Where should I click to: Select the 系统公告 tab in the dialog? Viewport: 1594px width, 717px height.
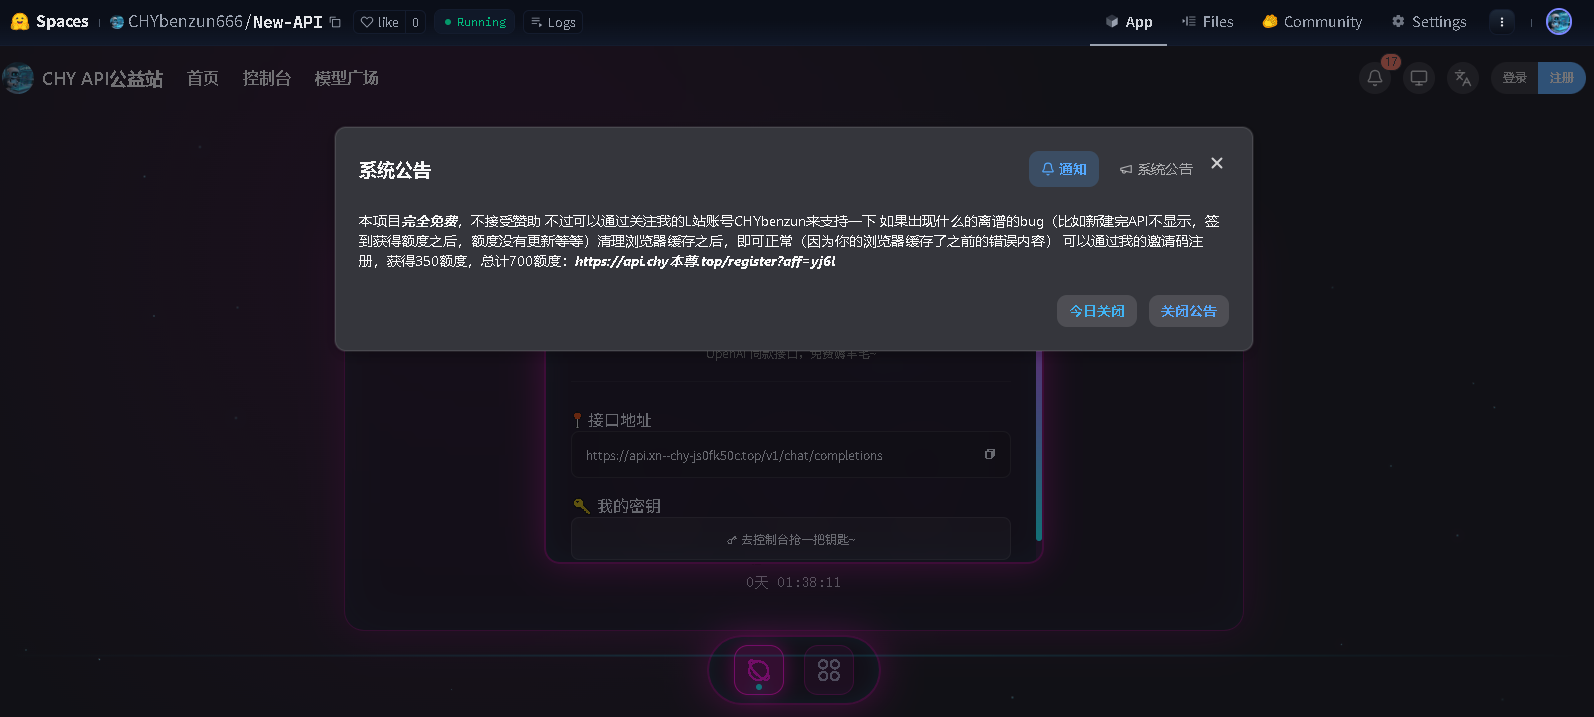[x=1156, y=169]
